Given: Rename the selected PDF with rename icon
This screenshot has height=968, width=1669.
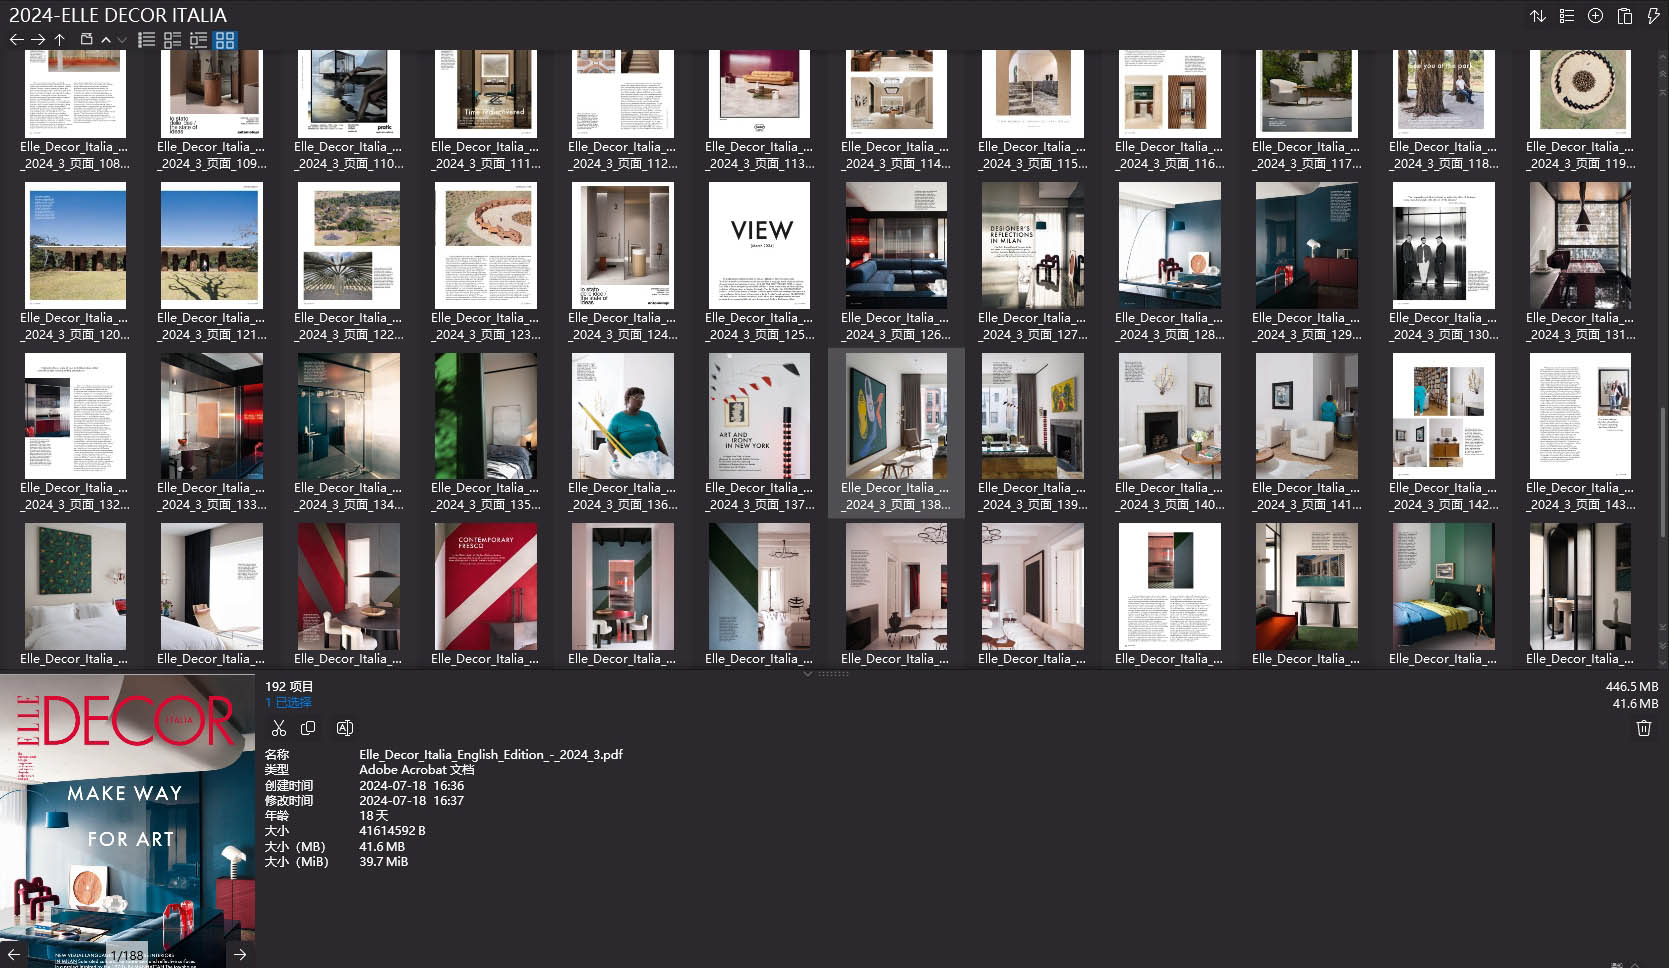Looking at the screenshot, I should click(x=345, y=728).
